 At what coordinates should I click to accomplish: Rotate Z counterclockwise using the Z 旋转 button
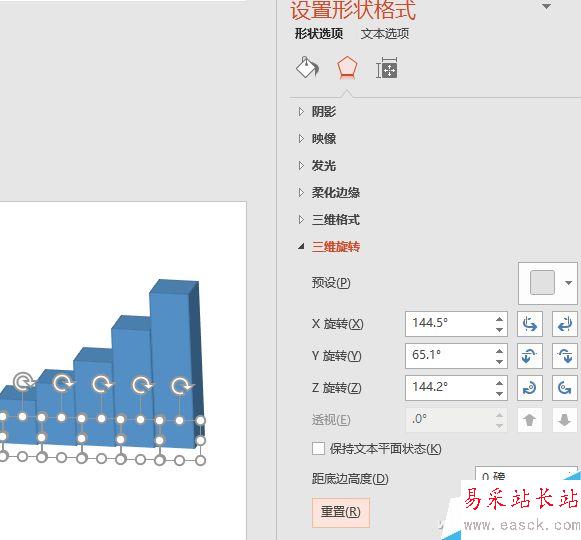[x=564, y=388]
